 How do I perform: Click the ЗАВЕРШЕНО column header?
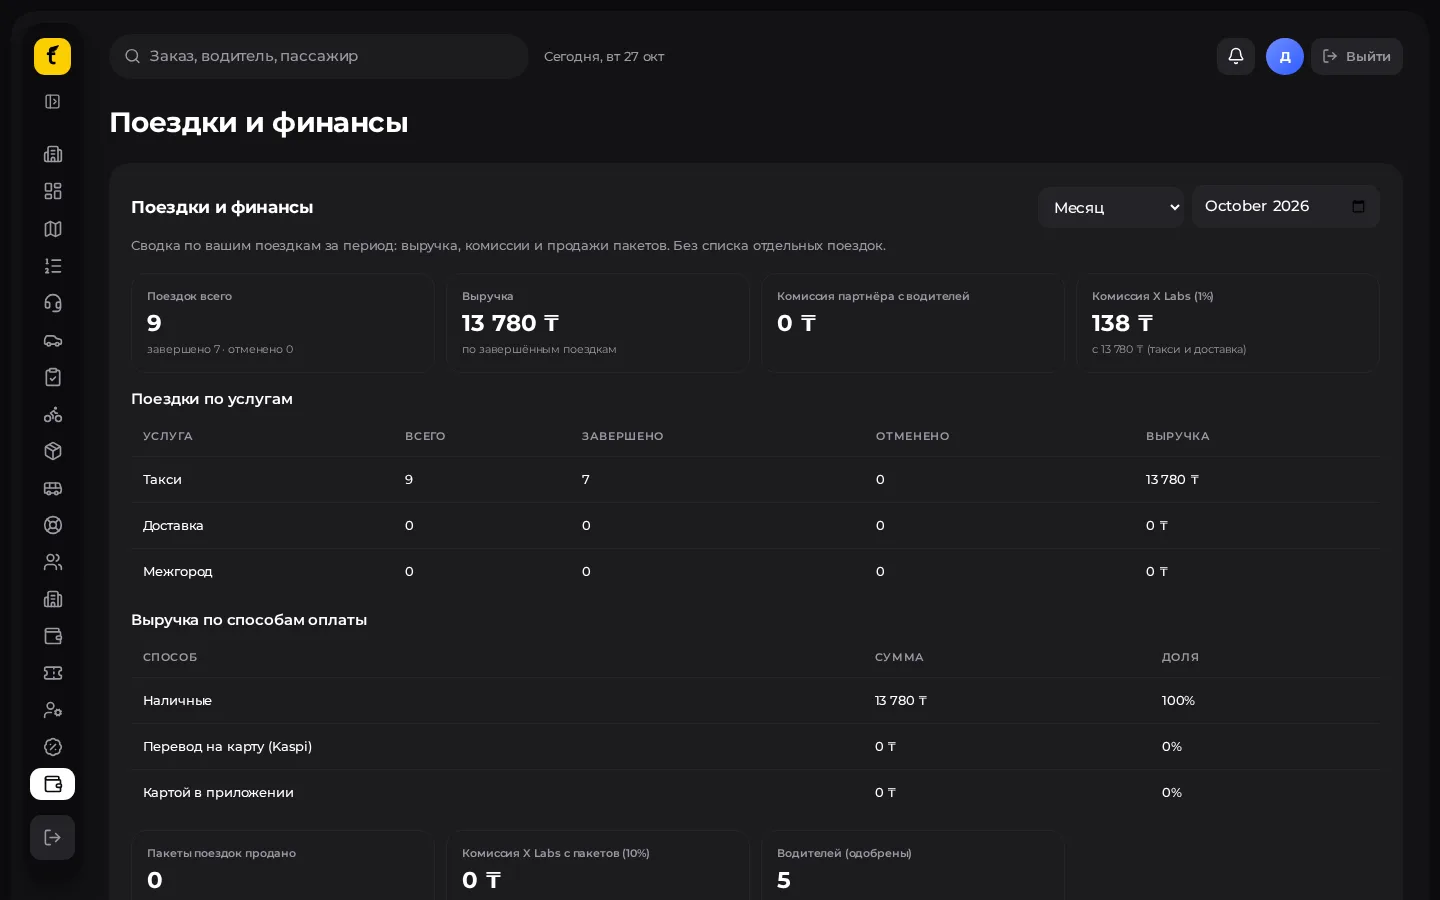(623, 436)
